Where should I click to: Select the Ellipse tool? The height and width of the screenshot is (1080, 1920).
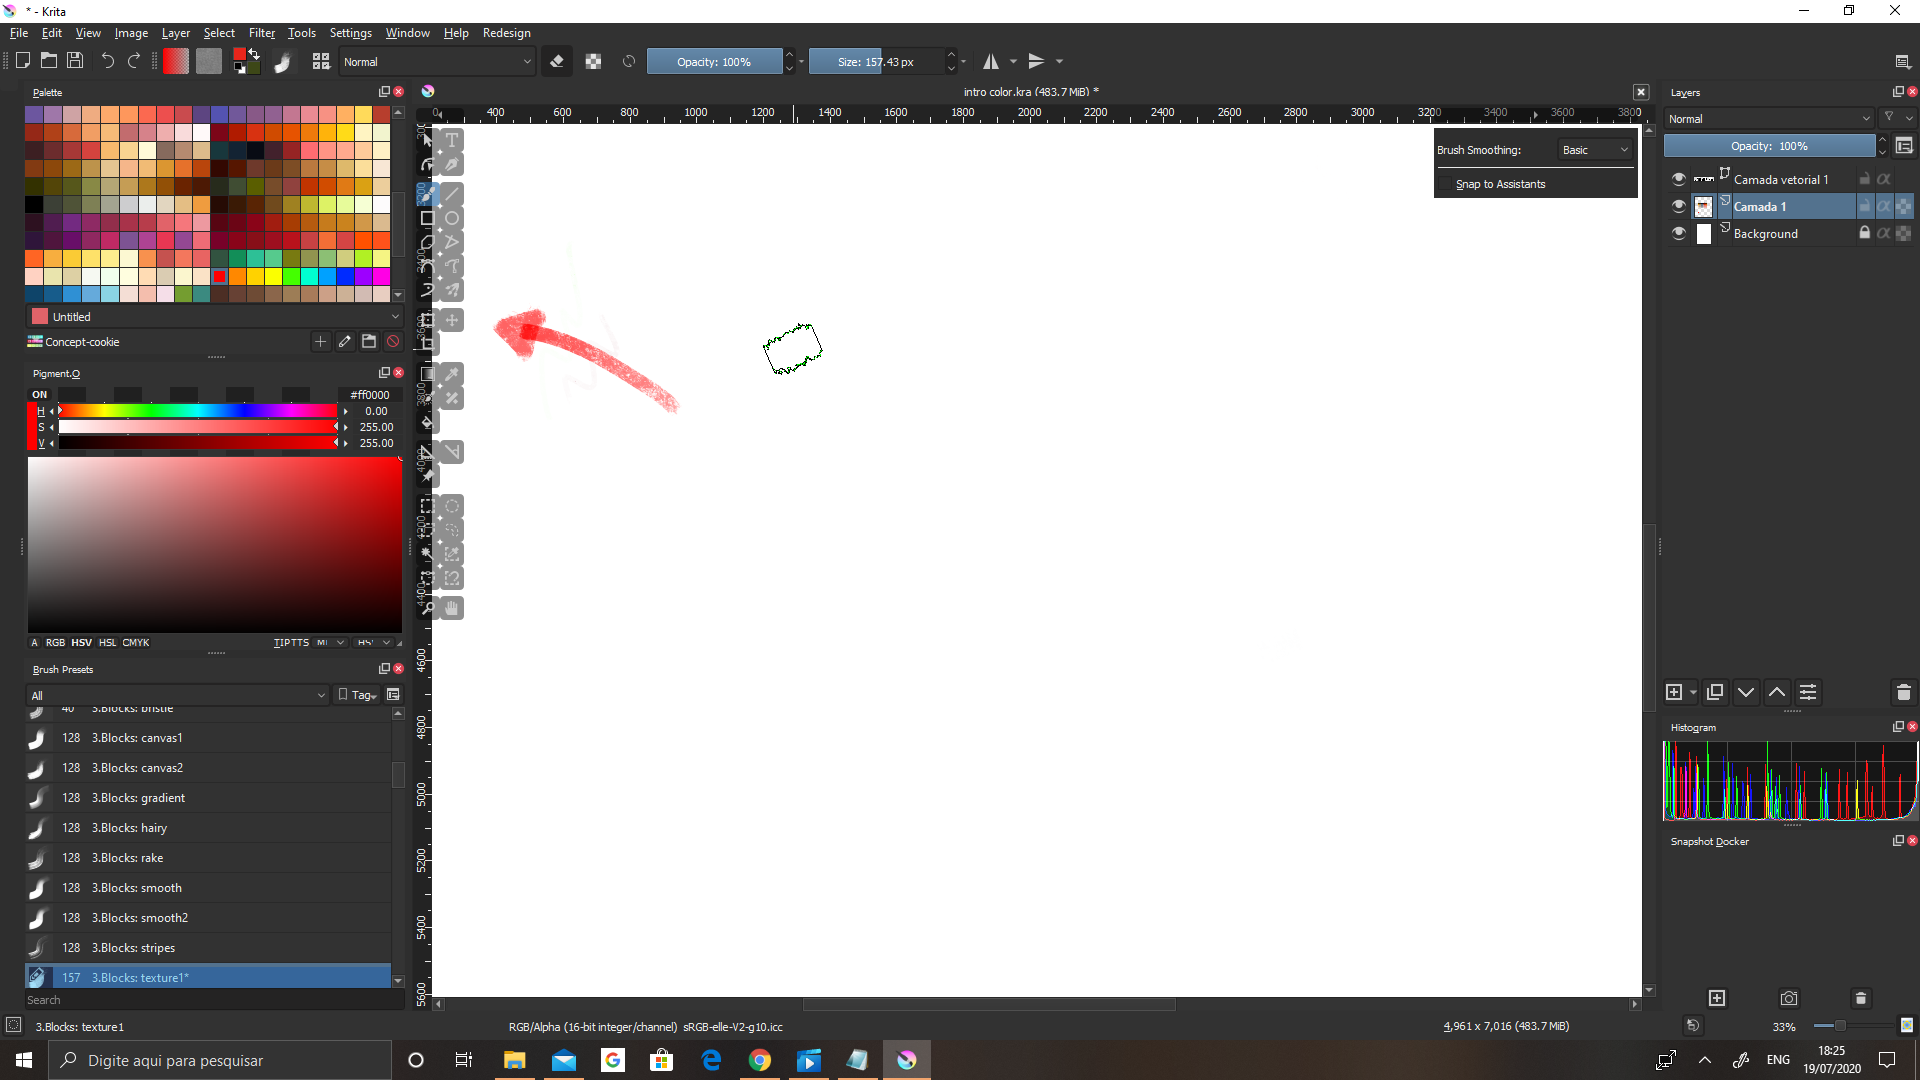tap(452, 218)
